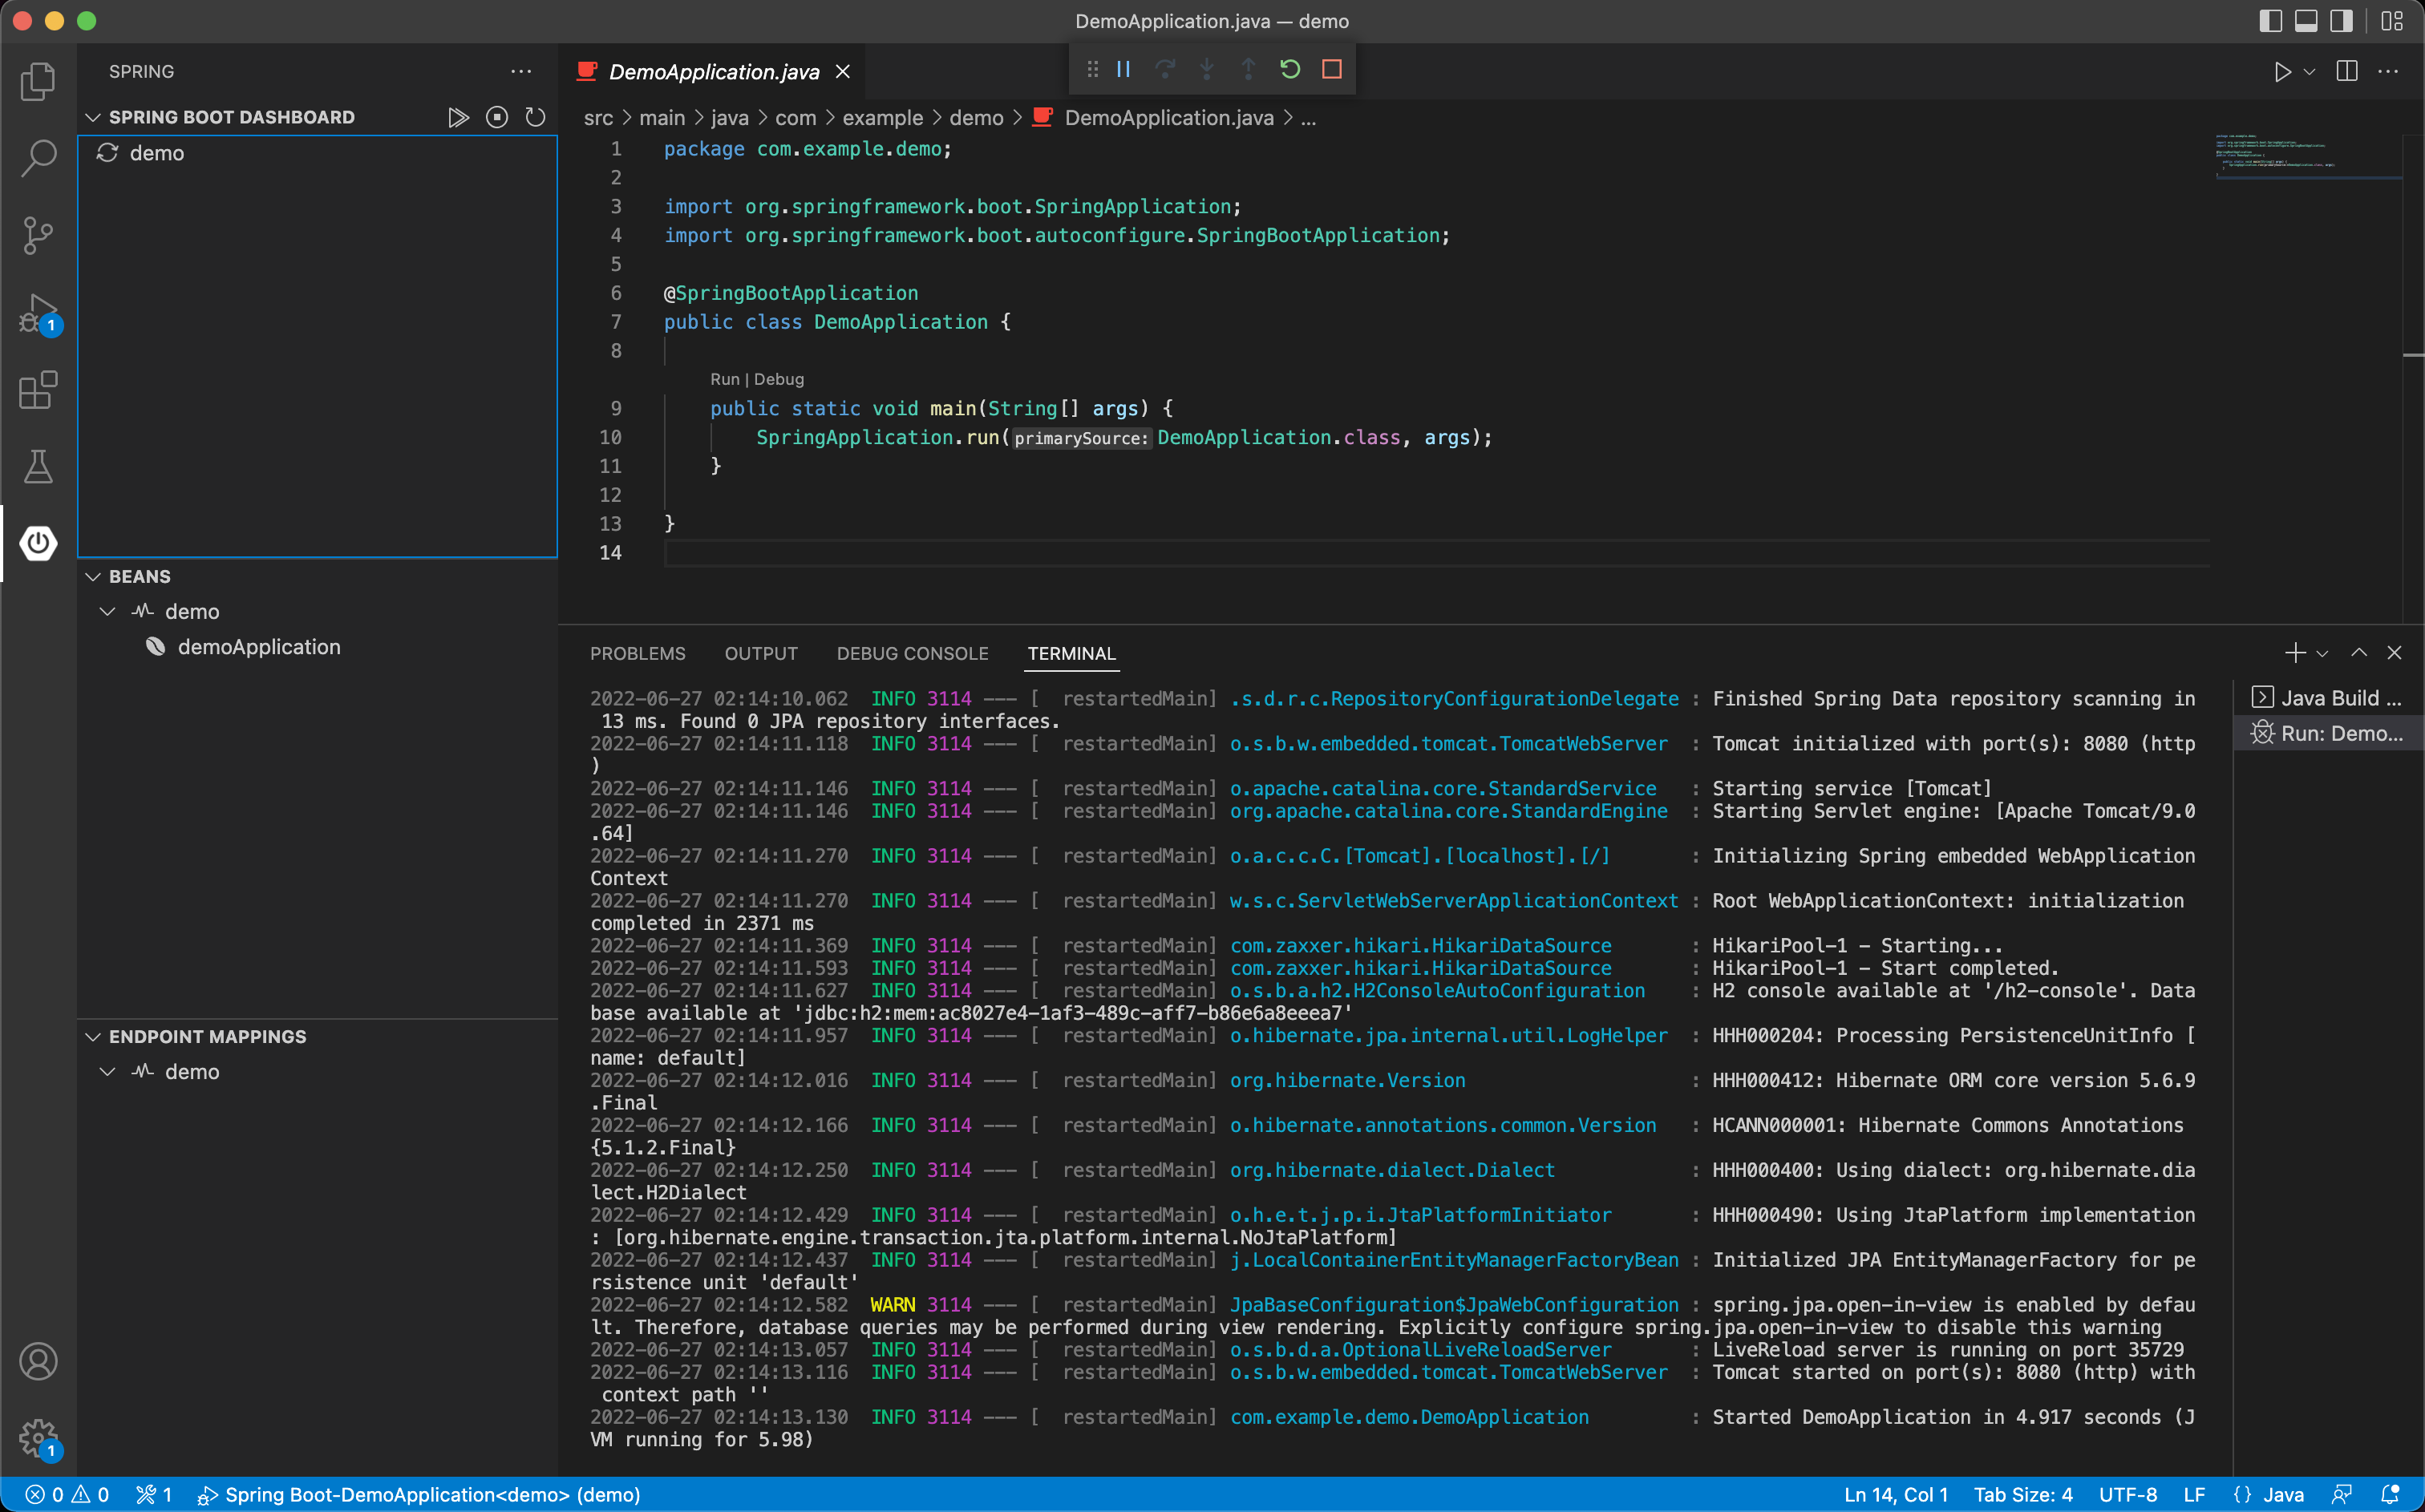This screenshot has width=2425, height=1512.
Task: Click the example breadcrumb
Action: click(882, 118)
